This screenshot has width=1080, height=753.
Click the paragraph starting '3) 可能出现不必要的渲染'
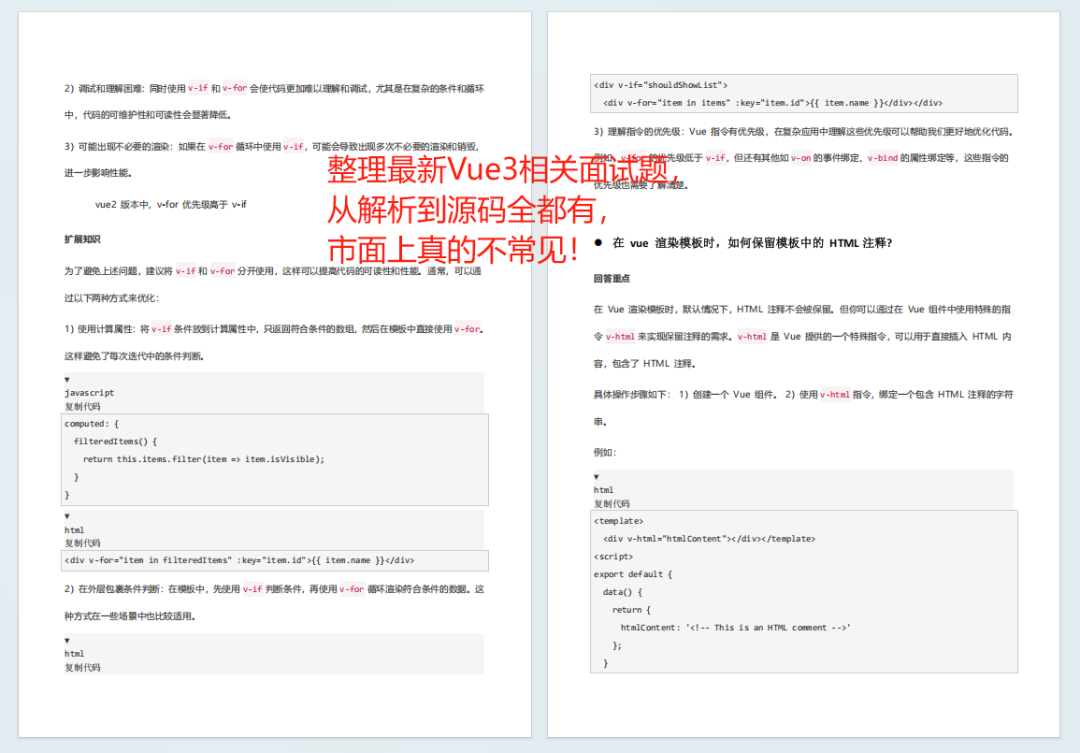[272, 160]
